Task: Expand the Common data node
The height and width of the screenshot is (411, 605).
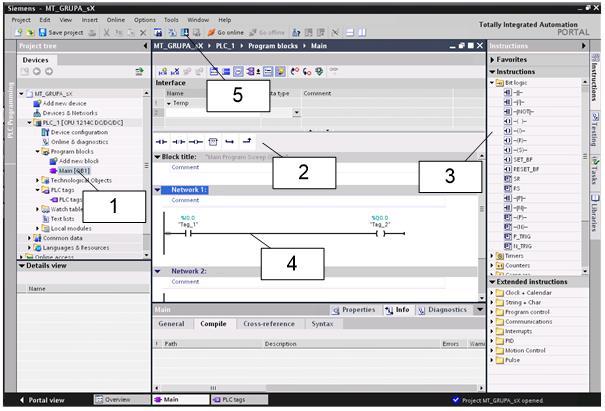Action: [29, 238]
